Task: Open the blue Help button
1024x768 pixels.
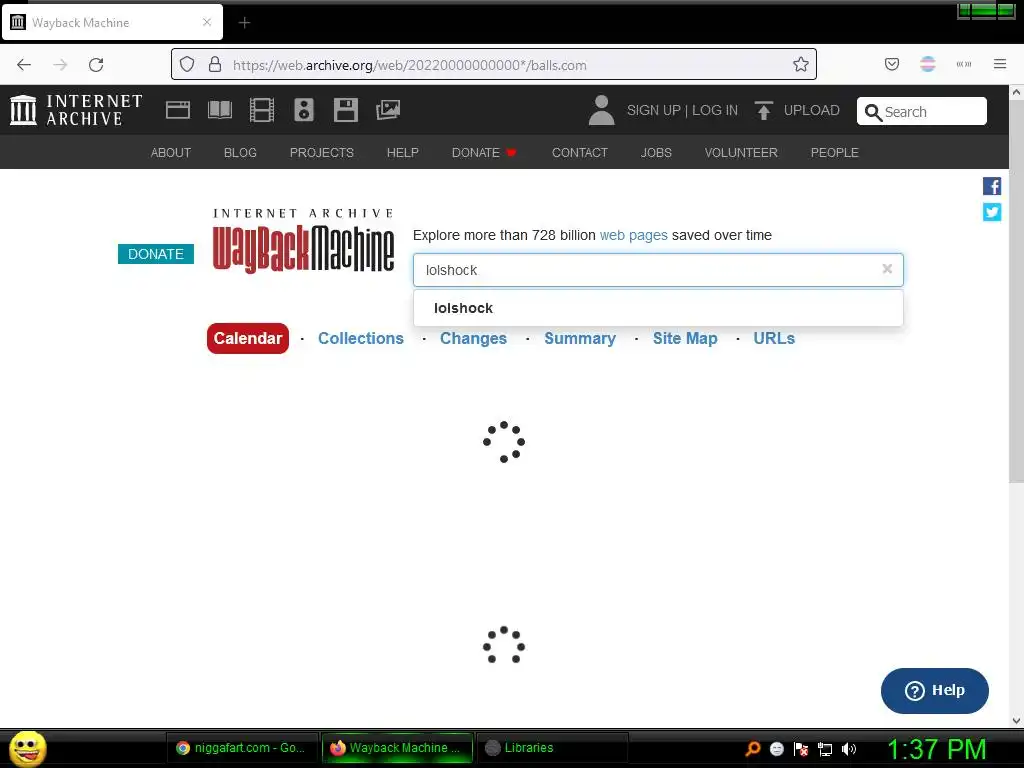Action: point(935,690)
